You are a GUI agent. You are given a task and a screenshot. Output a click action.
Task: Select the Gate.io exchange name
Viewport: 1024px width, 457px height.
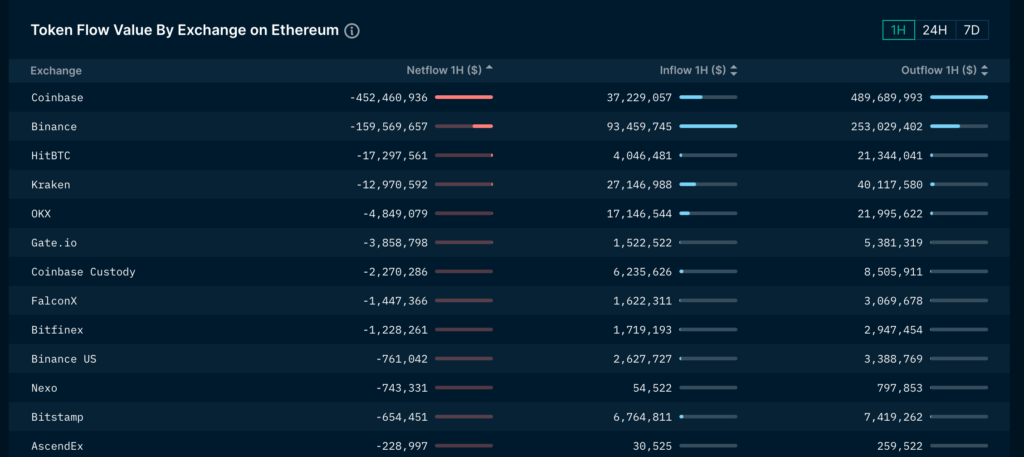54,243
